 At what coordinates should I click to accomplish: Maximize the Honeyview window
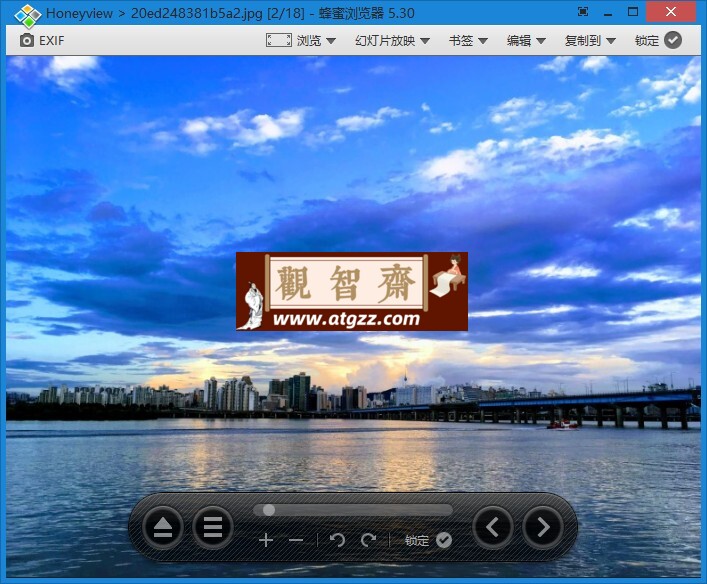coord(633,12)
